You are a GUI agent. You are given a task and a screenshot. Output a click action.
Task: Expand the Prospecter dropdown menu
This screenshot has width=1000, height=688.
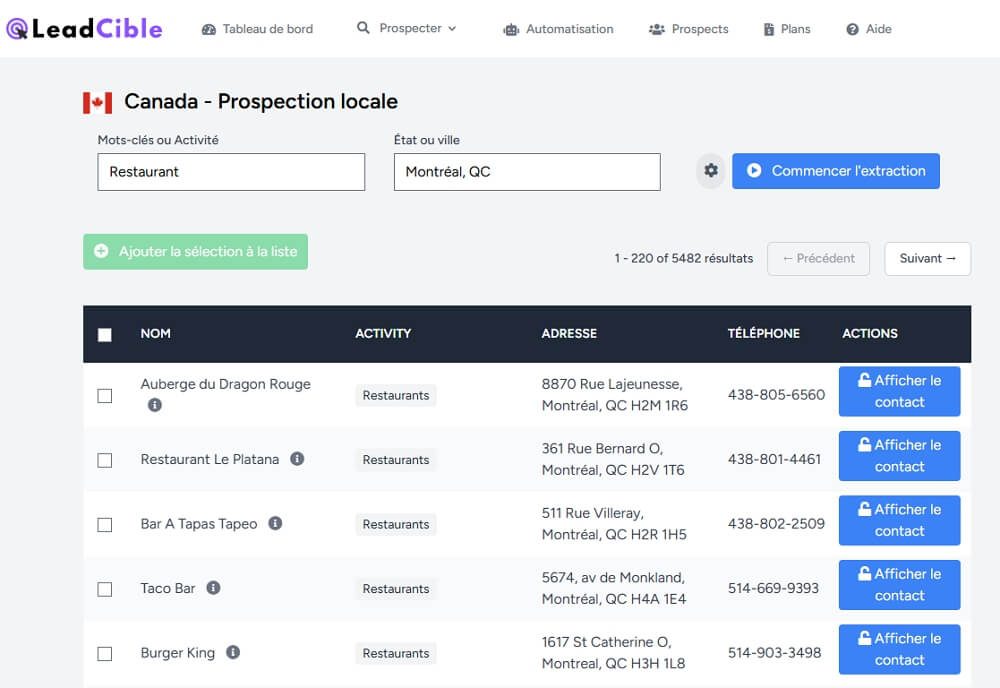coord(407,28)
